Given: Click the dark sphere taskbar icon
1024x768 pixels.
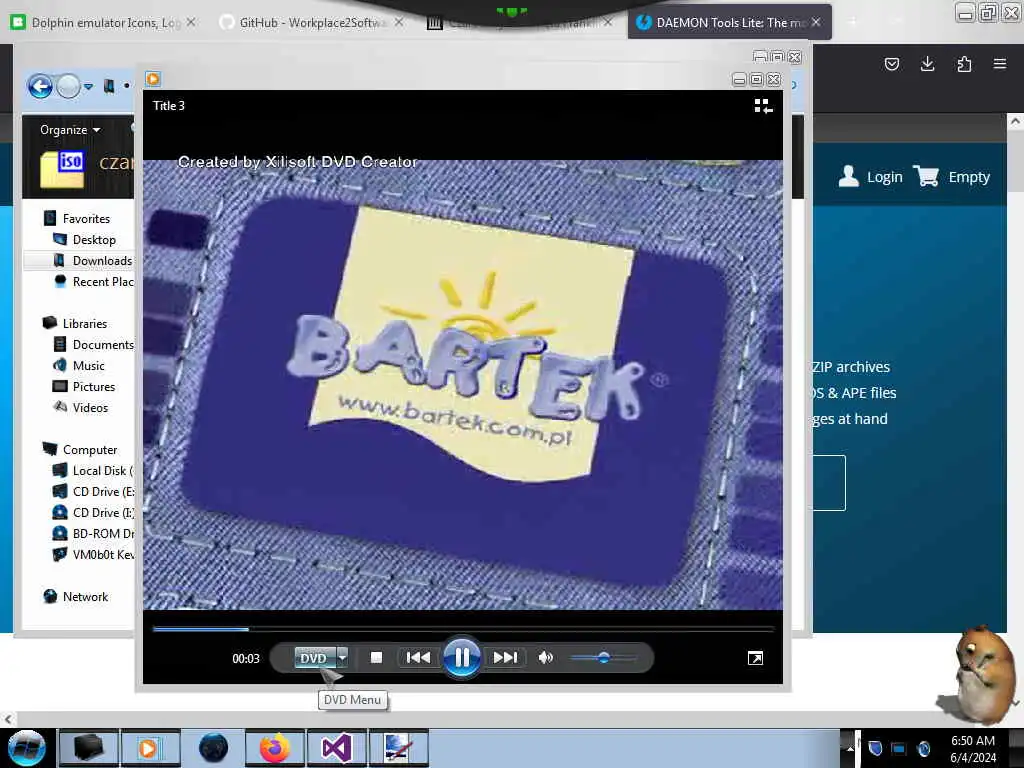Looking at the screenshot, I should (x=213, y=748).
